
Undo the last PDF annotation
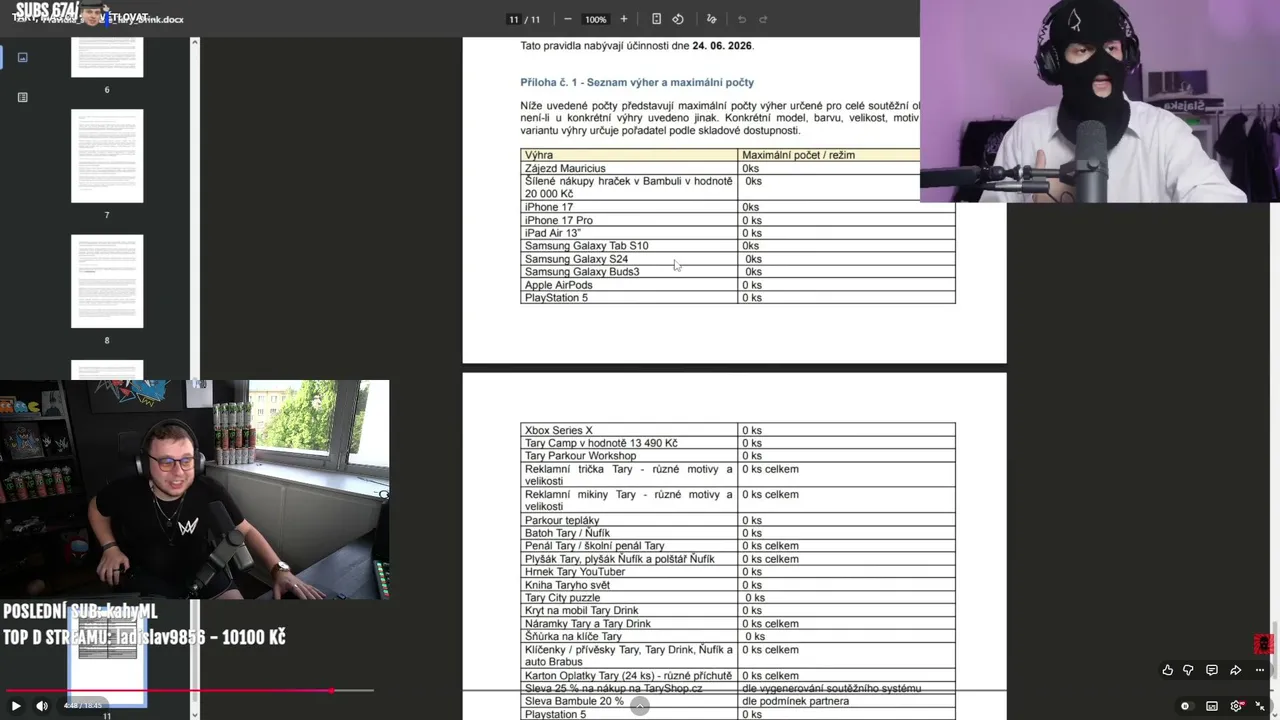pyautogui.click(x=741, y=19)
